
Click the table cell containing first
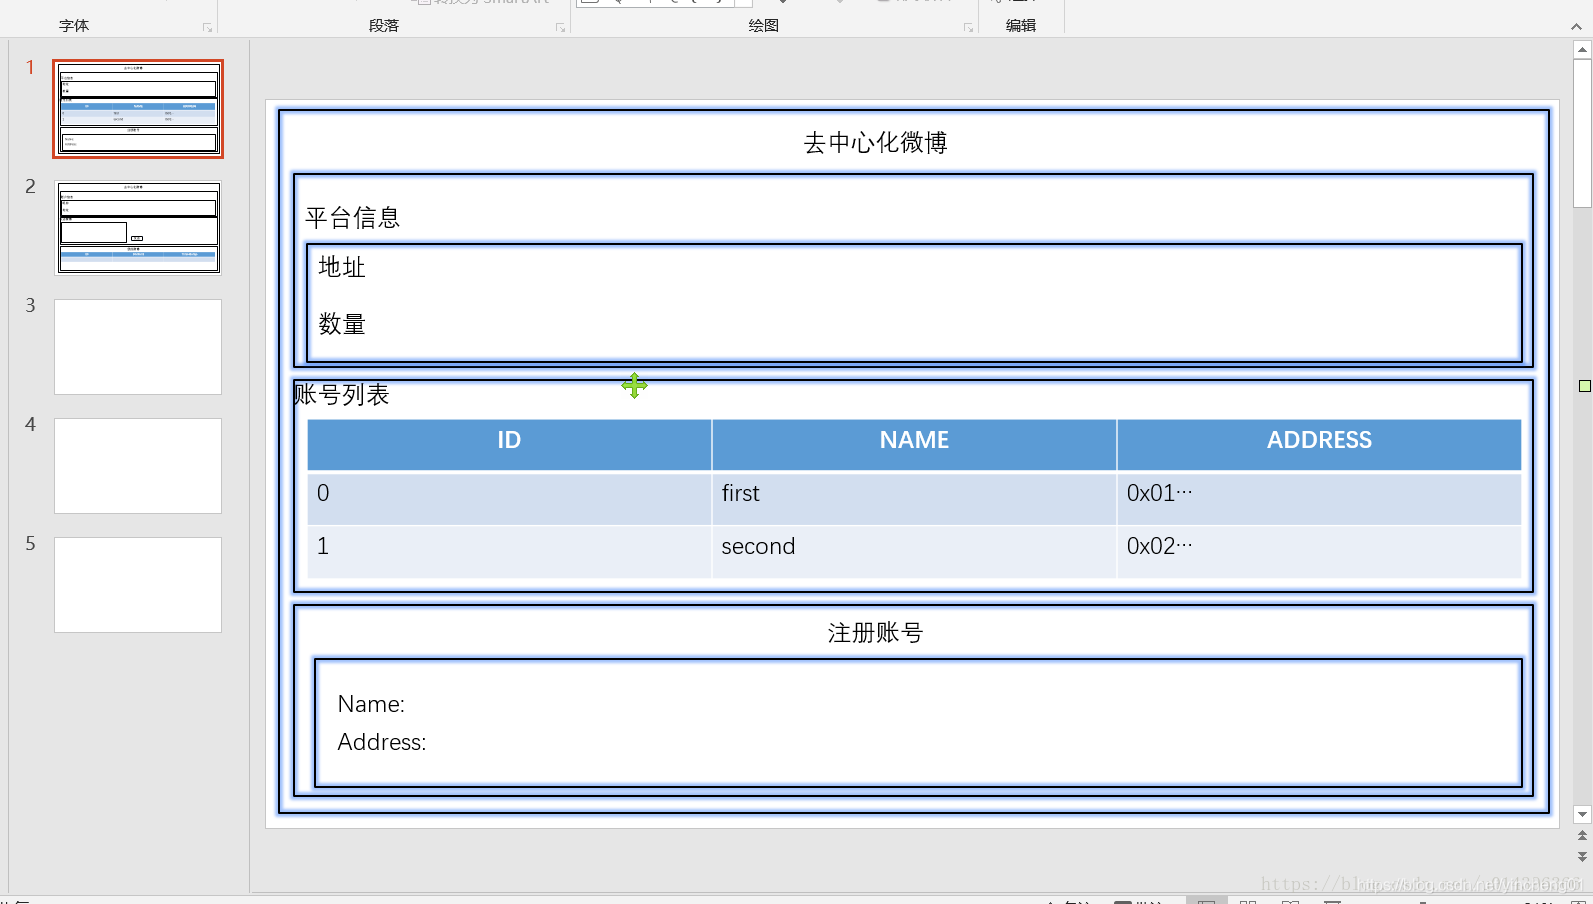(914, 498)
